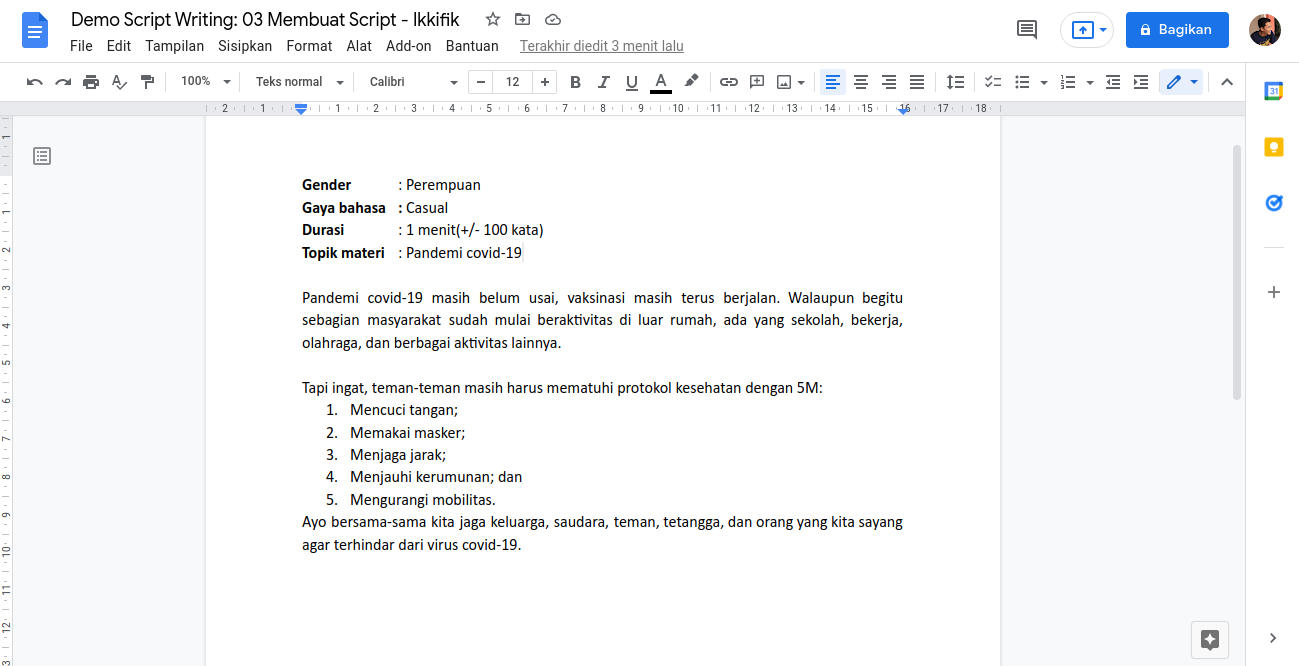Toggle italic formatting
Viewport: 1299px width, 666px height.
tap(603, 82)
